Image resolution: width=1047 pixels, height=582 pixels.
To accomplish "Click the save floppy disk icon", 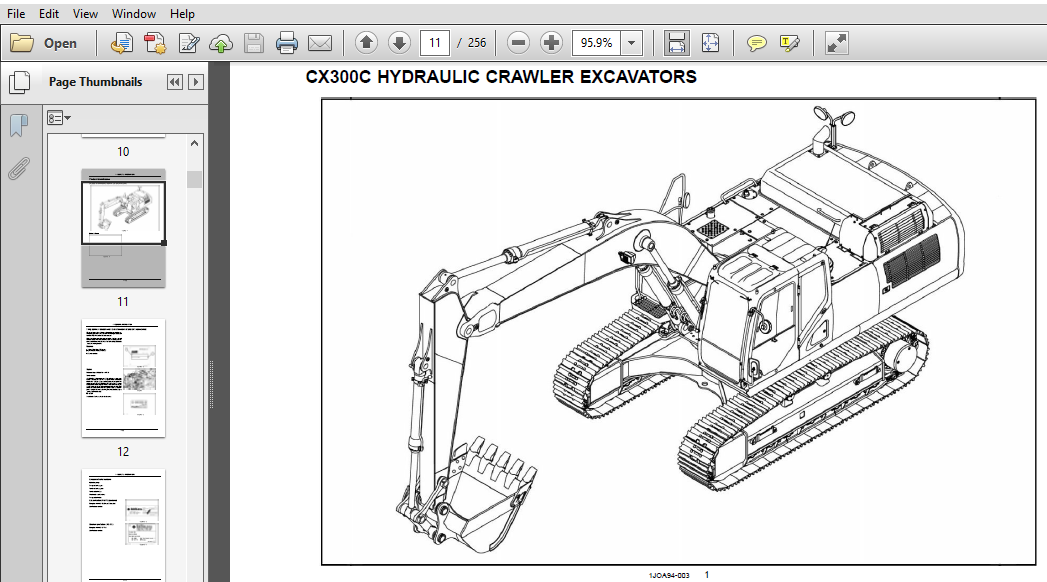I will [254, 43].
